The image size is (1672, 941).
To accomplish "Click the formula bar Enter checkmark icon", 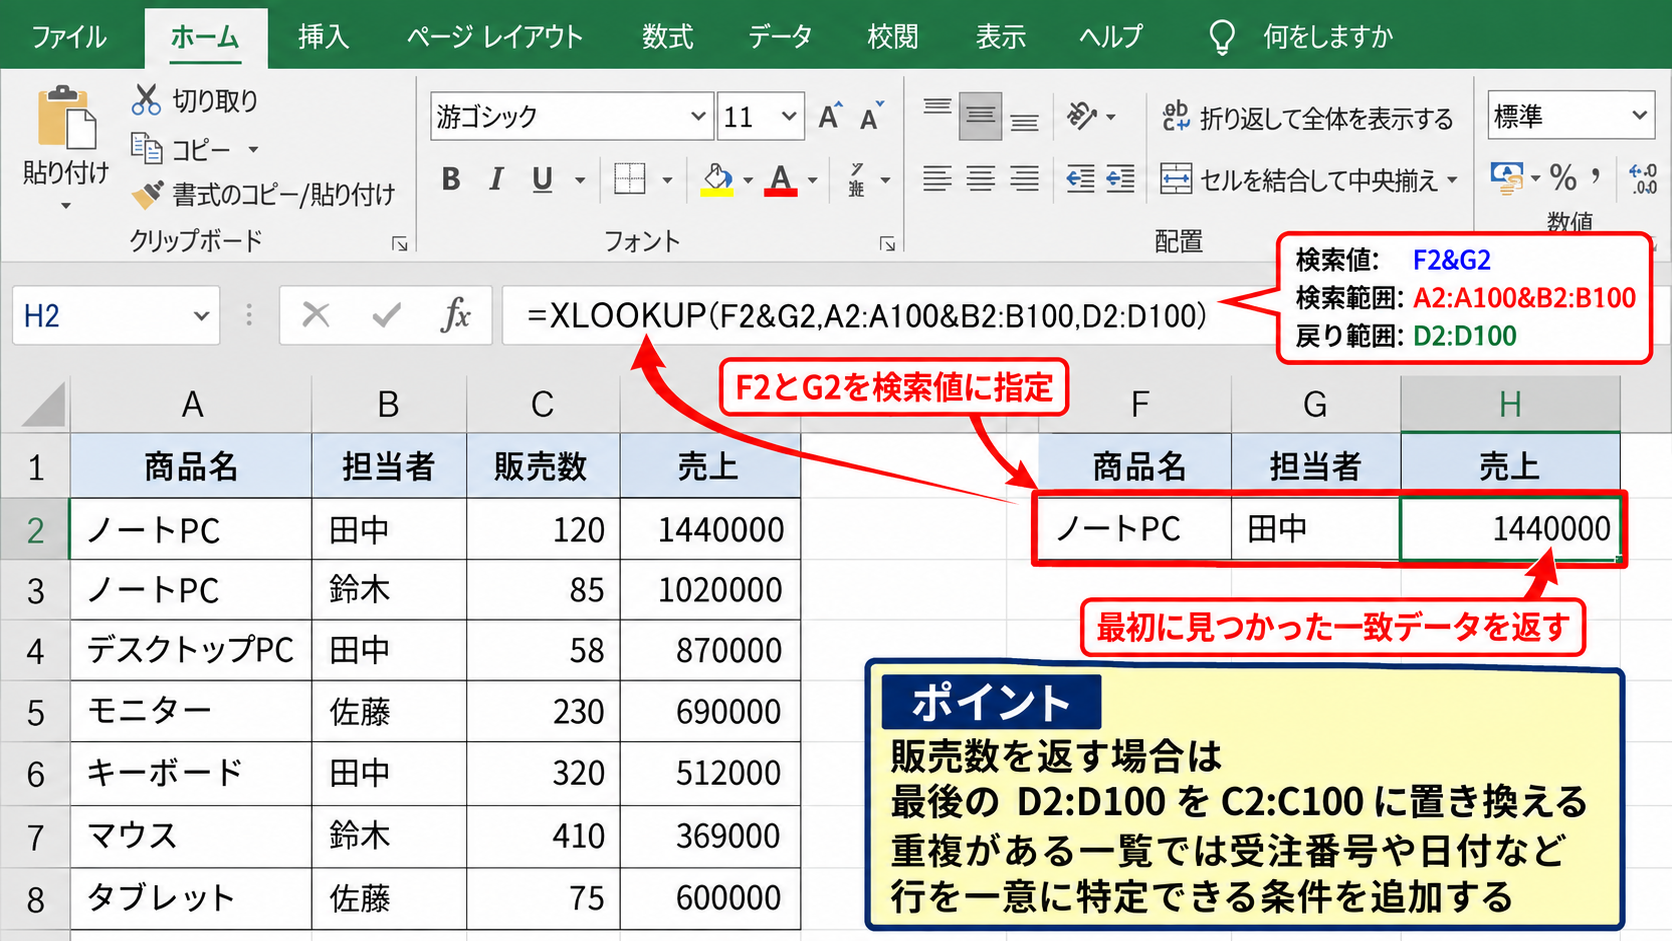I will (x=386, y=316).
